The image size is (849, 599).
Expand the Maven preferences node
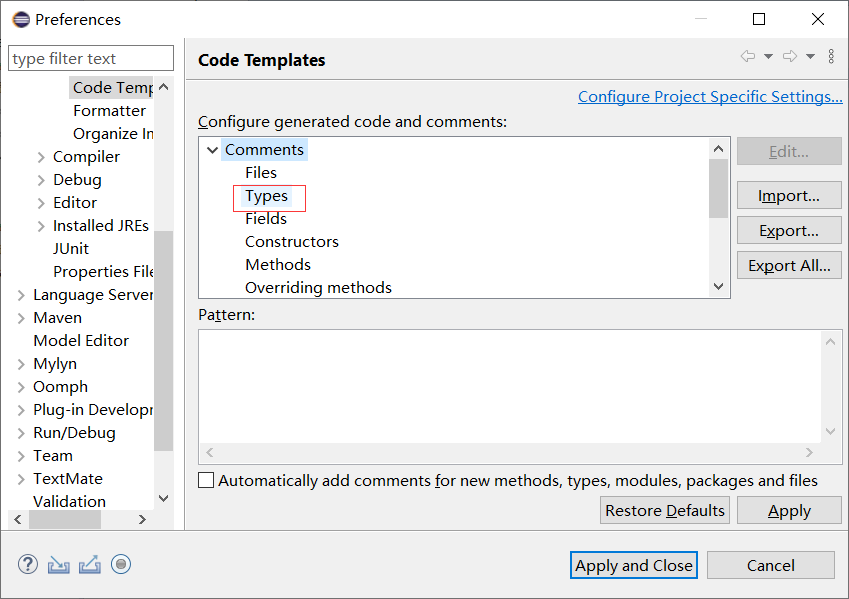click(21, 318)
